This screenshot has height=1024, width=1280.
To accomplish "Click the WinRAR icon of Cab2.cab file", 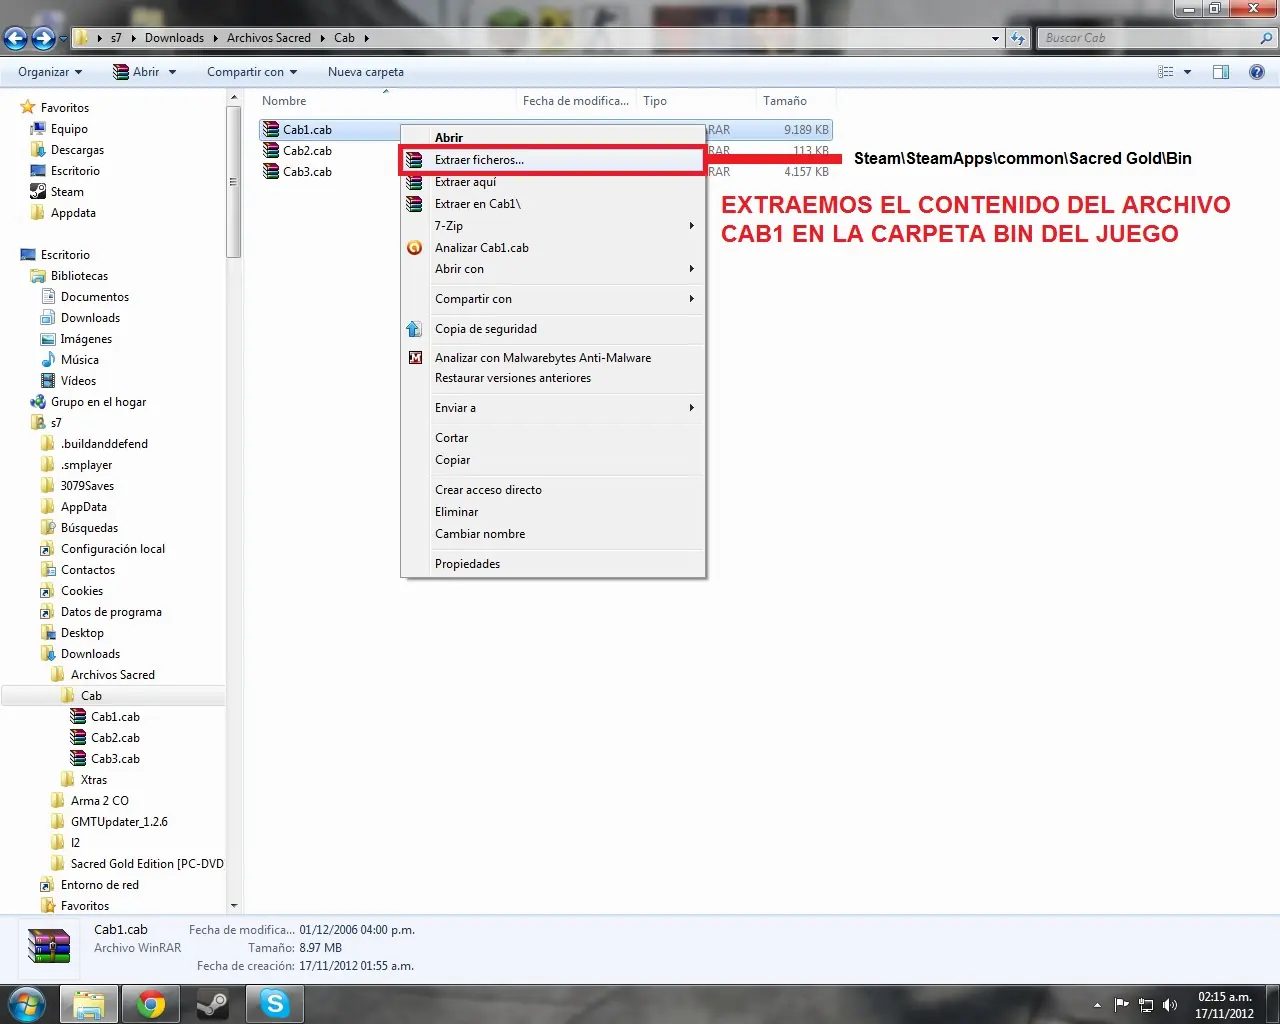I will 270,151.
